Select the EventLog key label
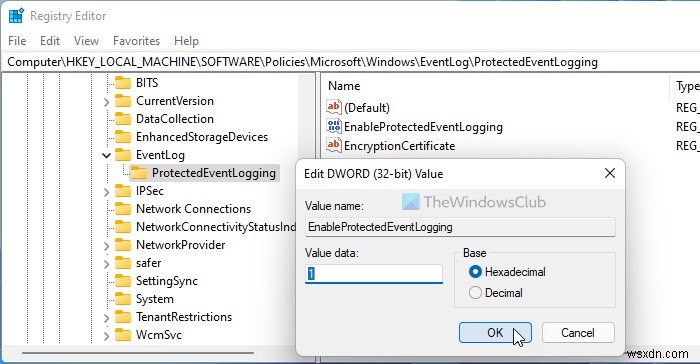Viewport: 700px width, 364px height. (x=160, y=155)
